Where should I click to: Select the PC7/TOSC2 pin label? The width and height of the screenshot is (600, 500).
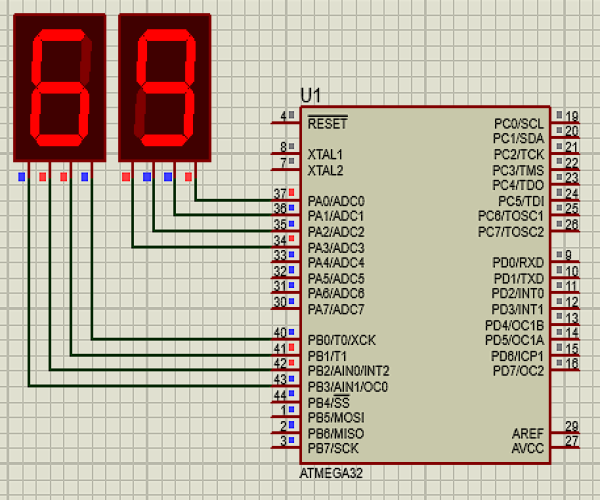click(x=511, y=232)
